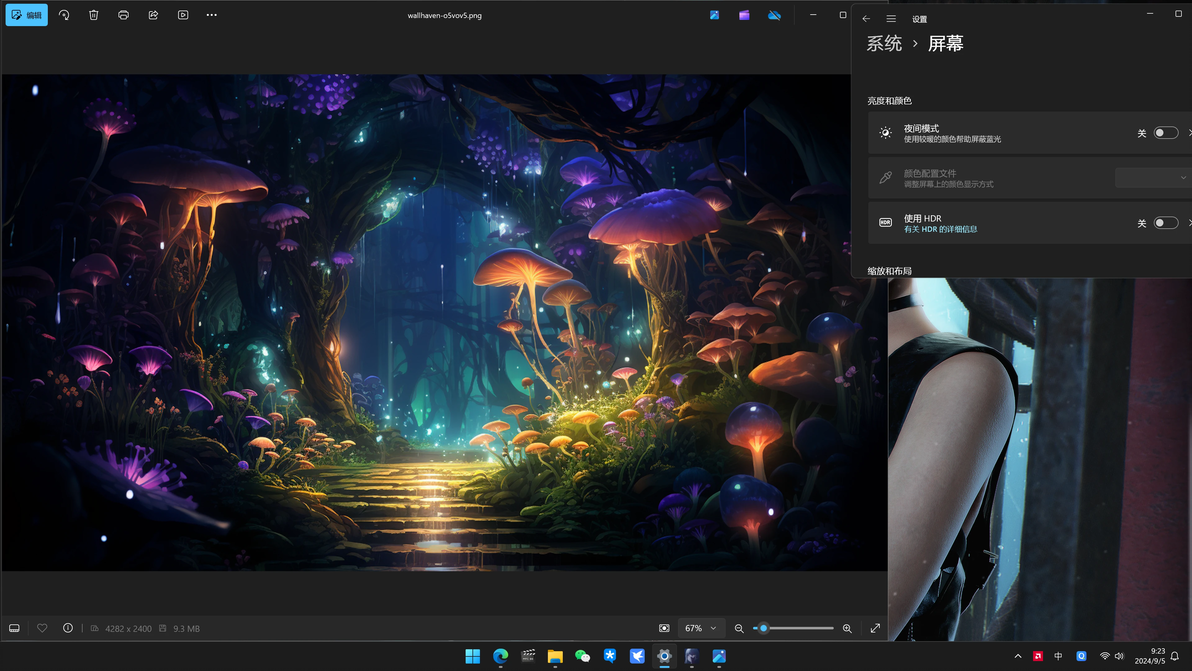Enable the 使用 HDR toggle switch

tap(1165, 223)
